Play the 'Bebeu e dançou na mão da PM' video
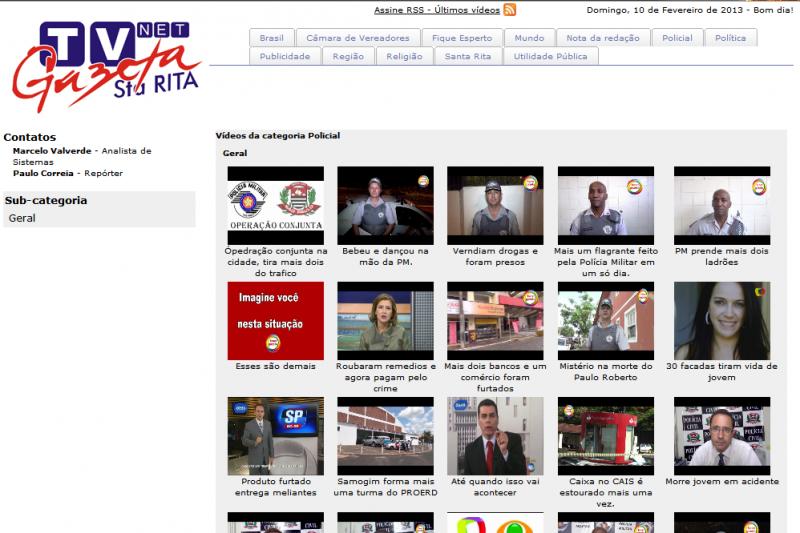The height and width of the screenshot is (533, 800). [385, 205]
